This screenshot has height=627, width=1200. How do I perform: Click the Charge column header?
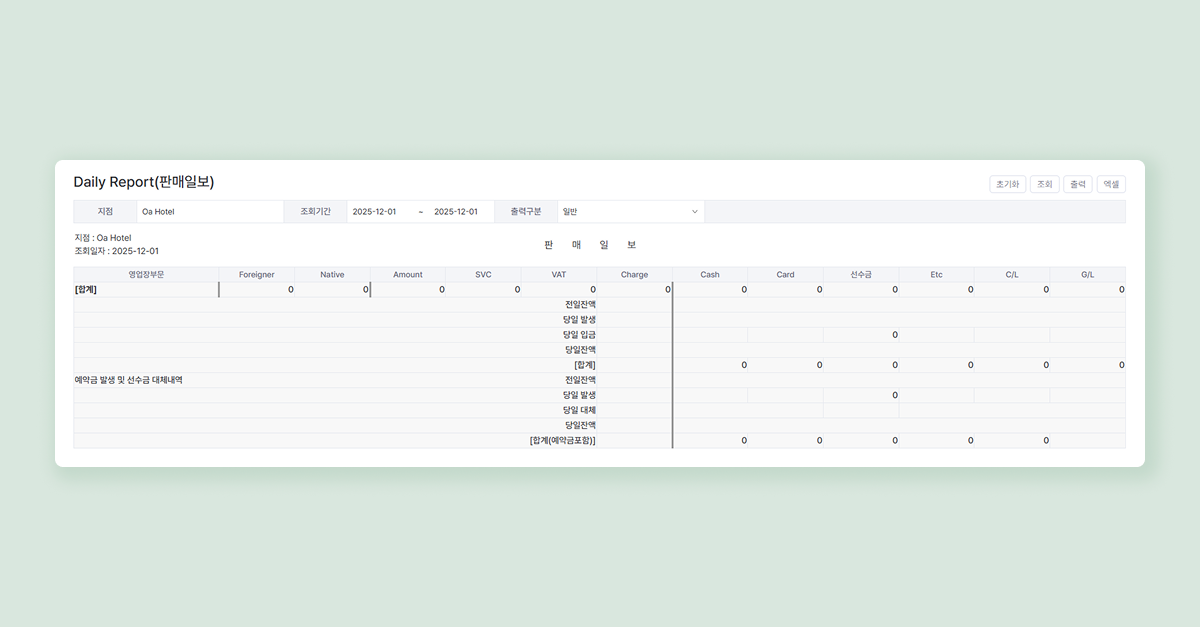click(x=634, y=274)
